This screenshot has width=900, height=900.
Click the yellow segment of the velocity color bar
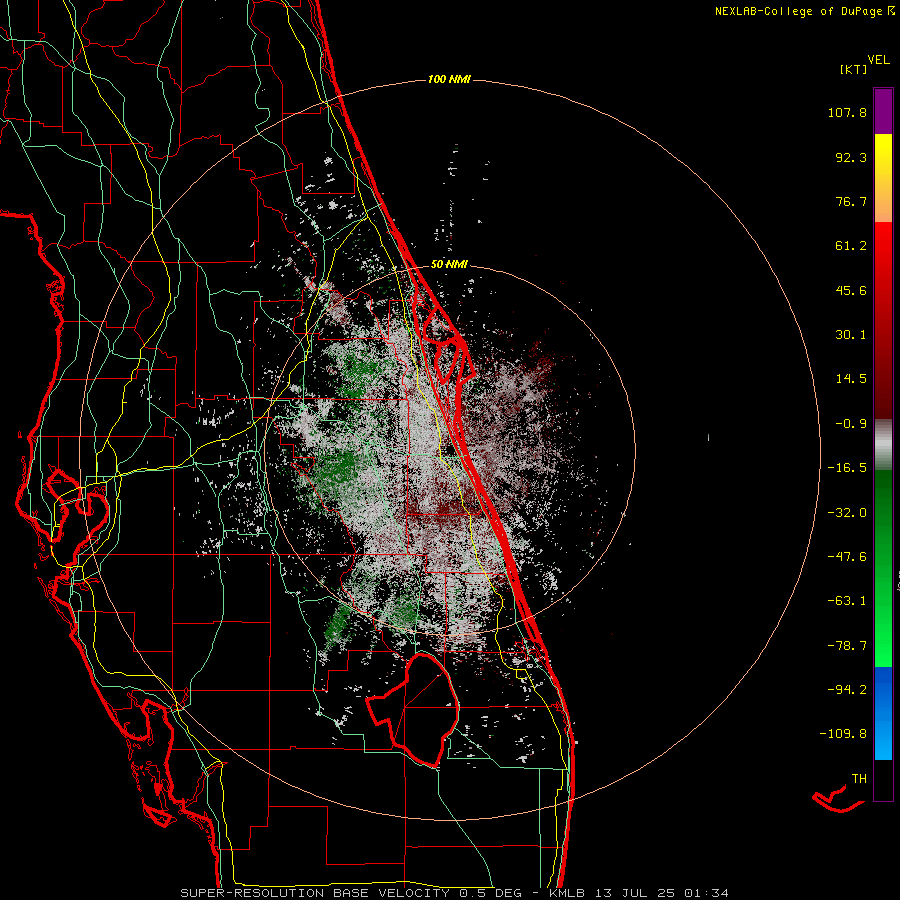coord(883,155)
